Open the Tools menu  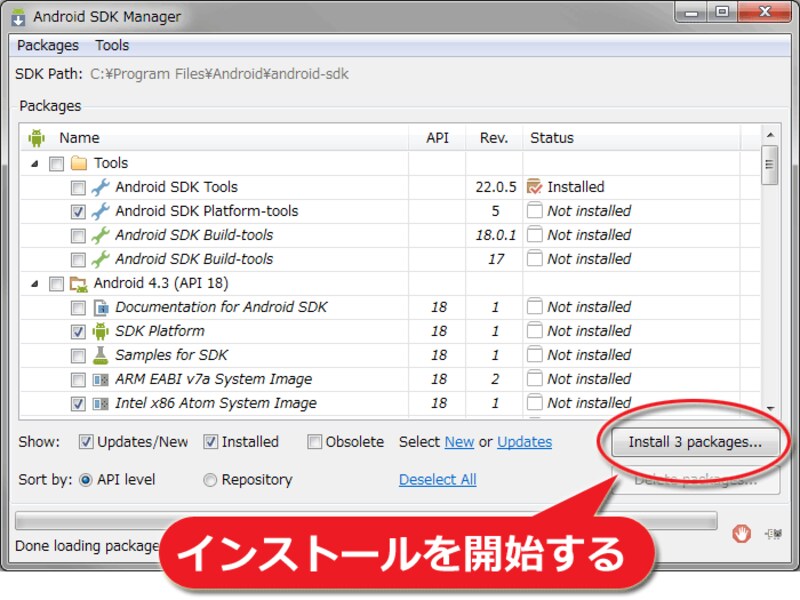click(x=111, y=45)
